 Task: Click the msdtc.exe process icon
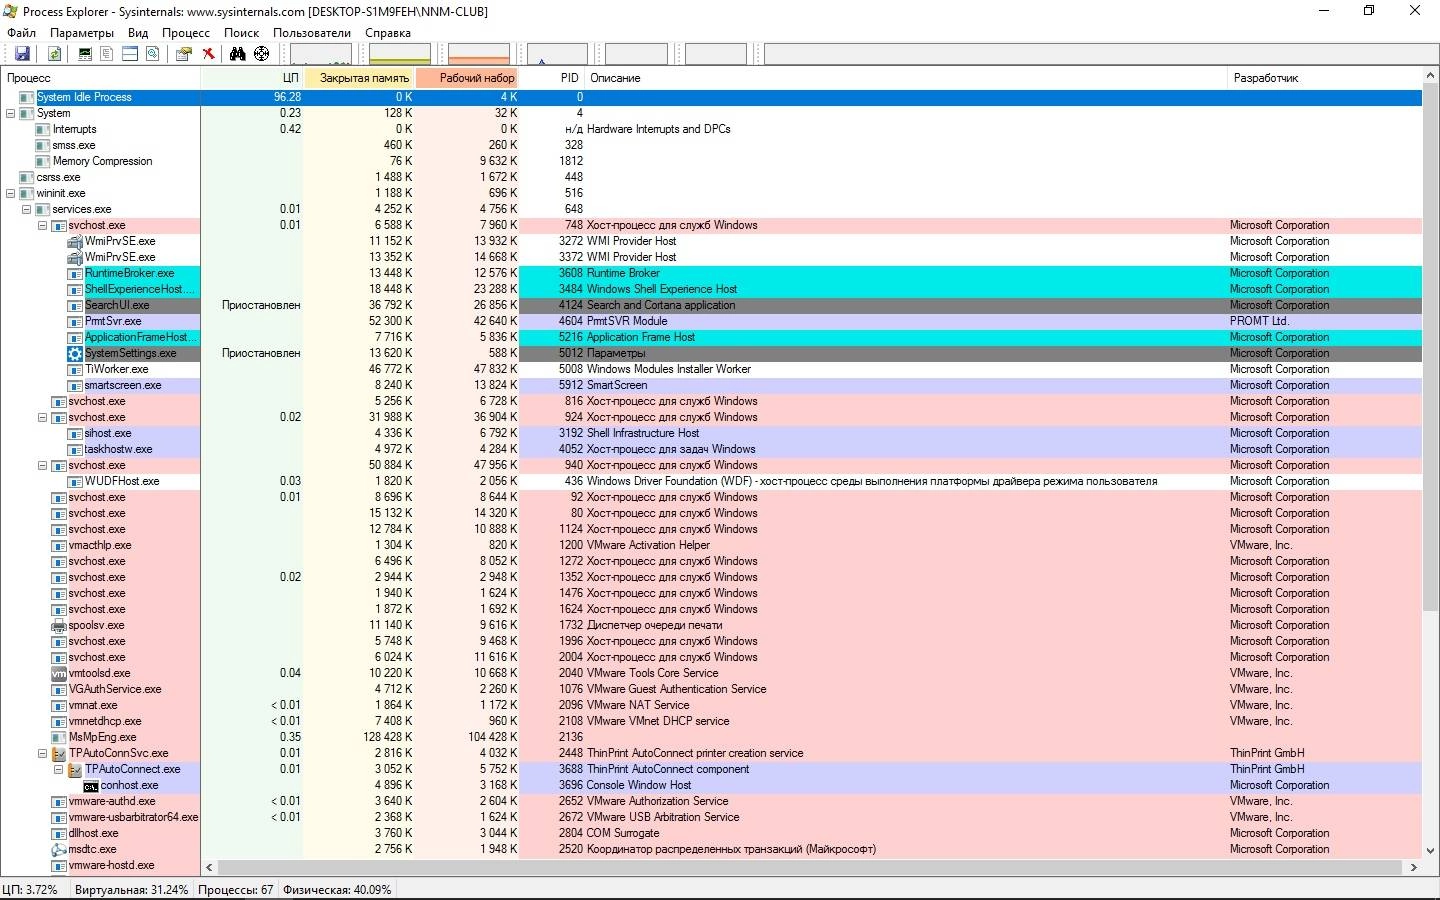(x=59, y=849)
